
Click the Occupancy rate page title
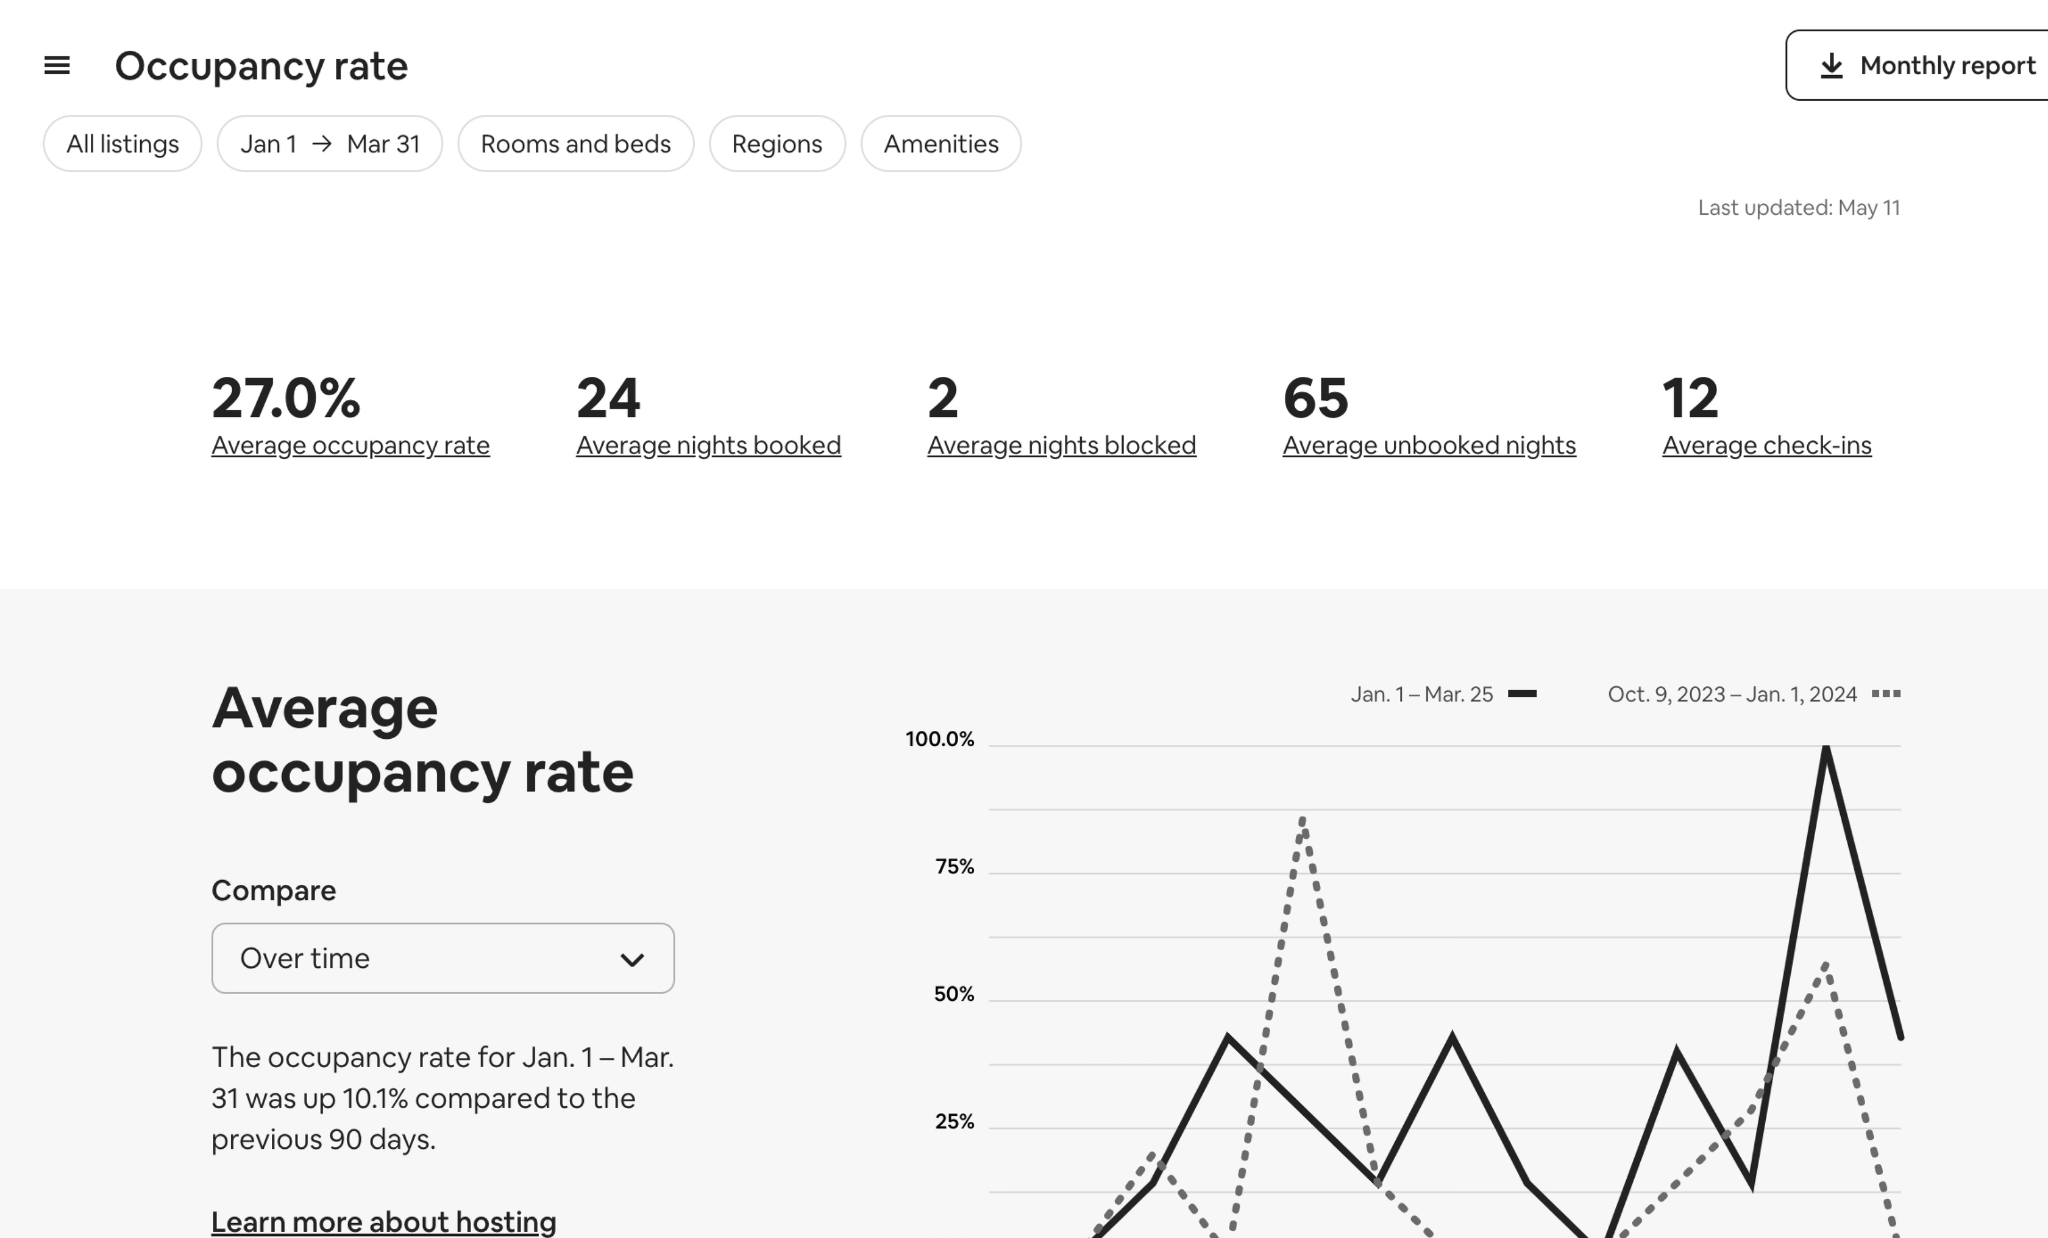coord(261,66)
